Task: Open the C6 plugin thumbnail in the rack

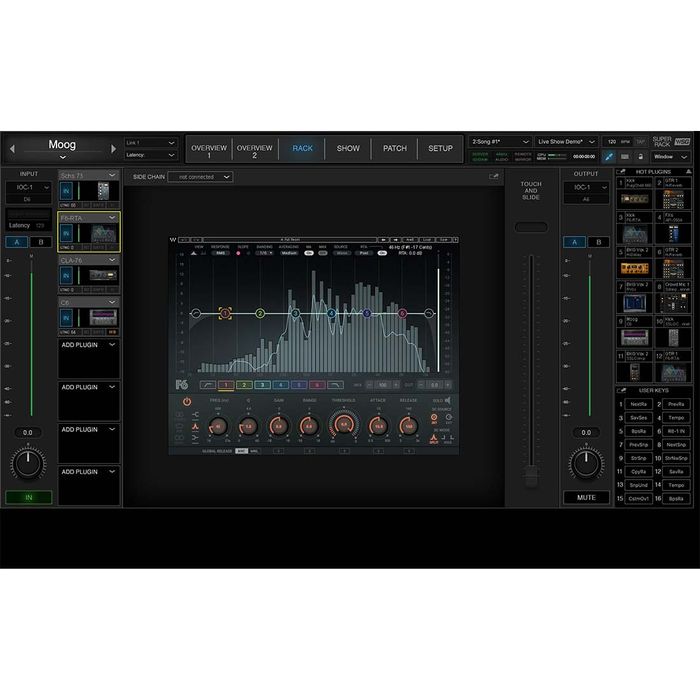Action: 103,317
